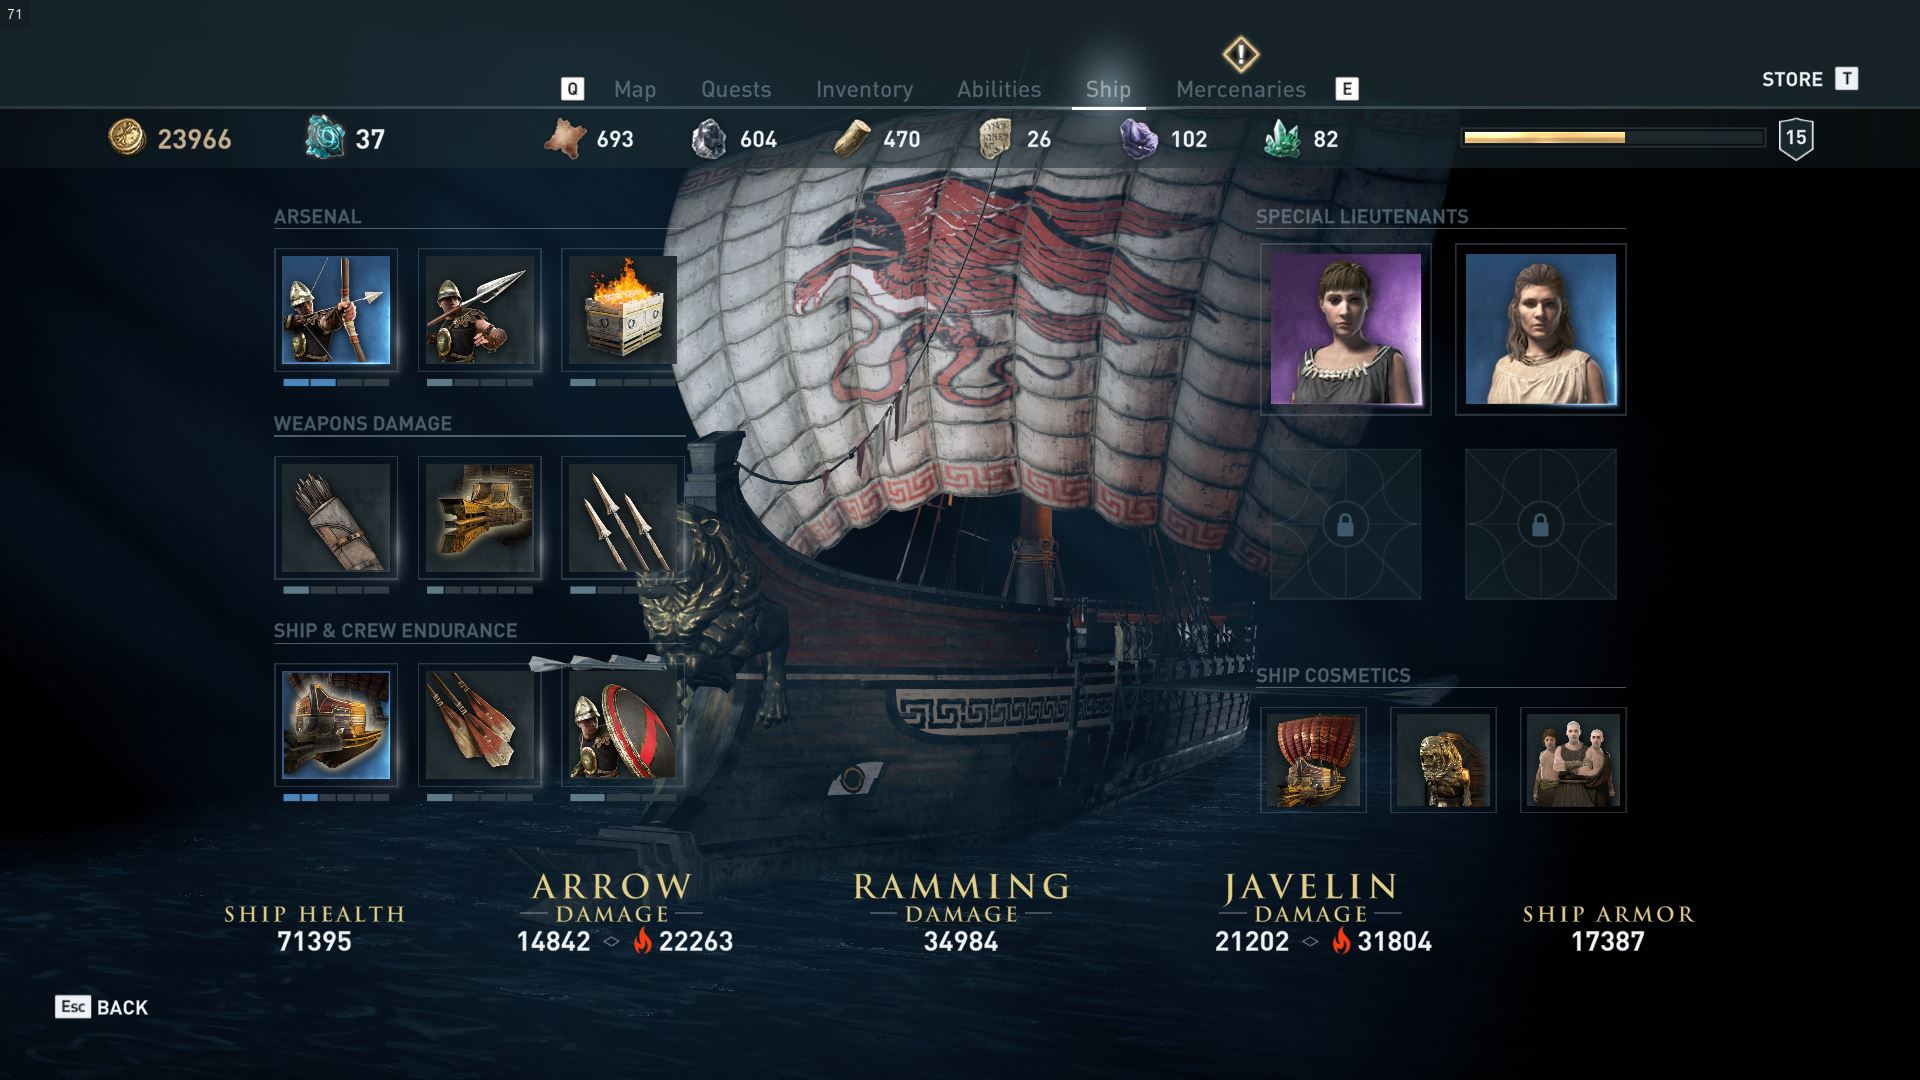
Task: Select the fire brazier arsenal upgrade
Action: click(623, 310)
